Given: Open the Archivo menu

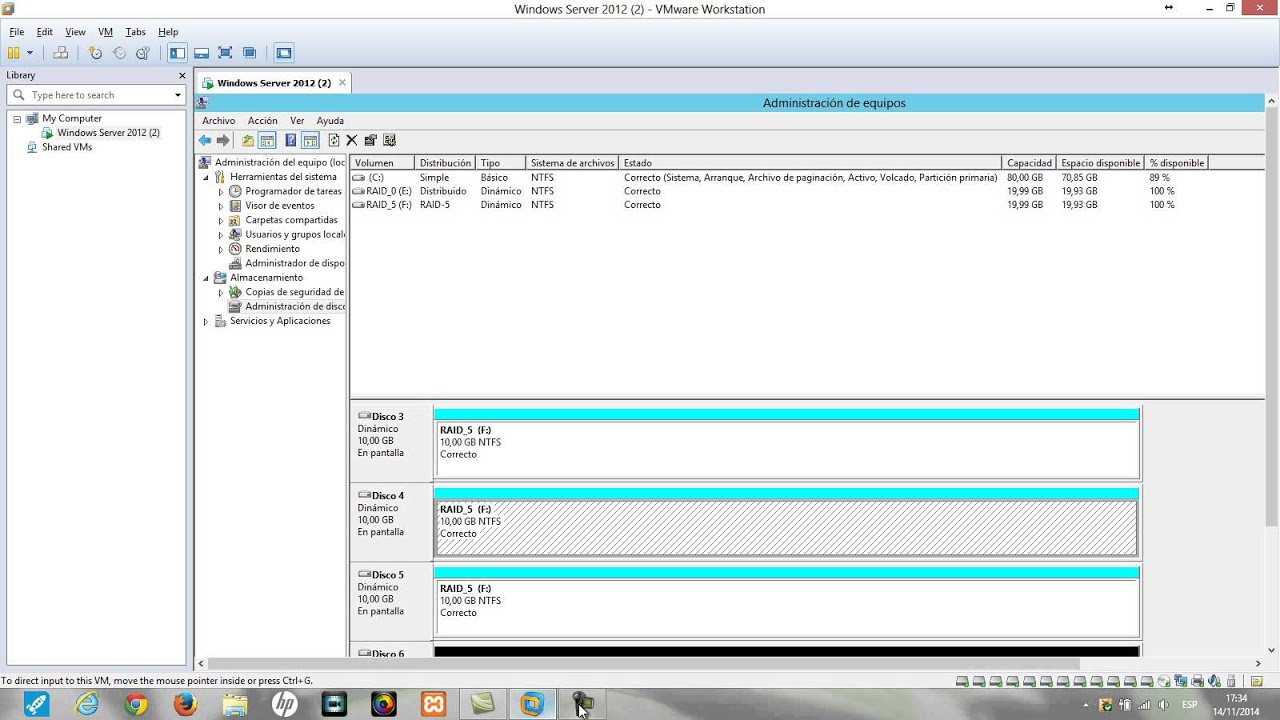Looking at the screenshot, I should point(218,120).
